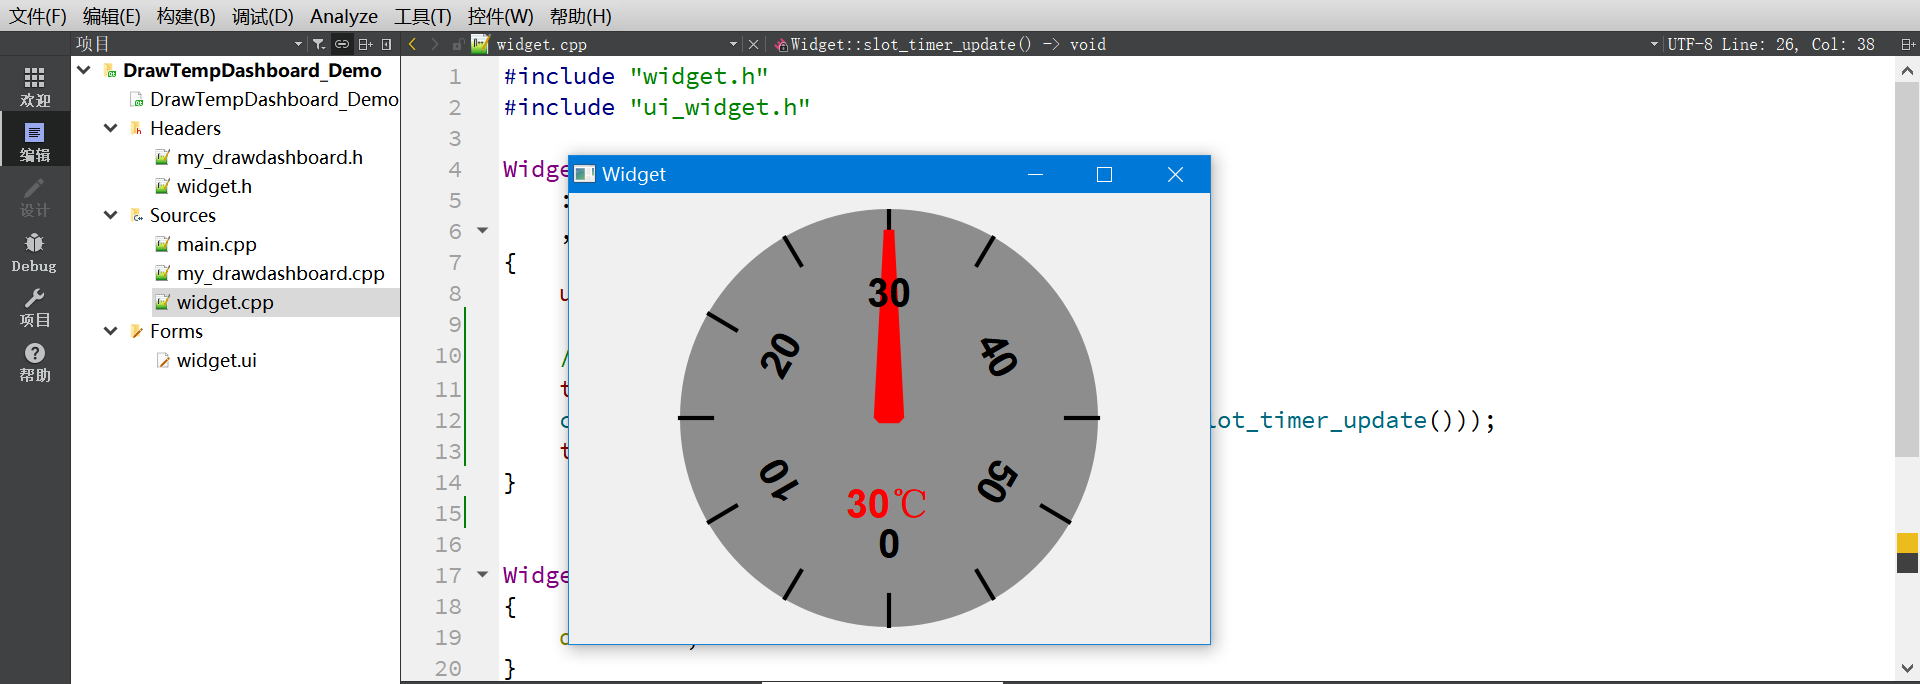Collapse the Sources folder
The width and height of the screenshot is (1920, 684).
coord(111,215)
